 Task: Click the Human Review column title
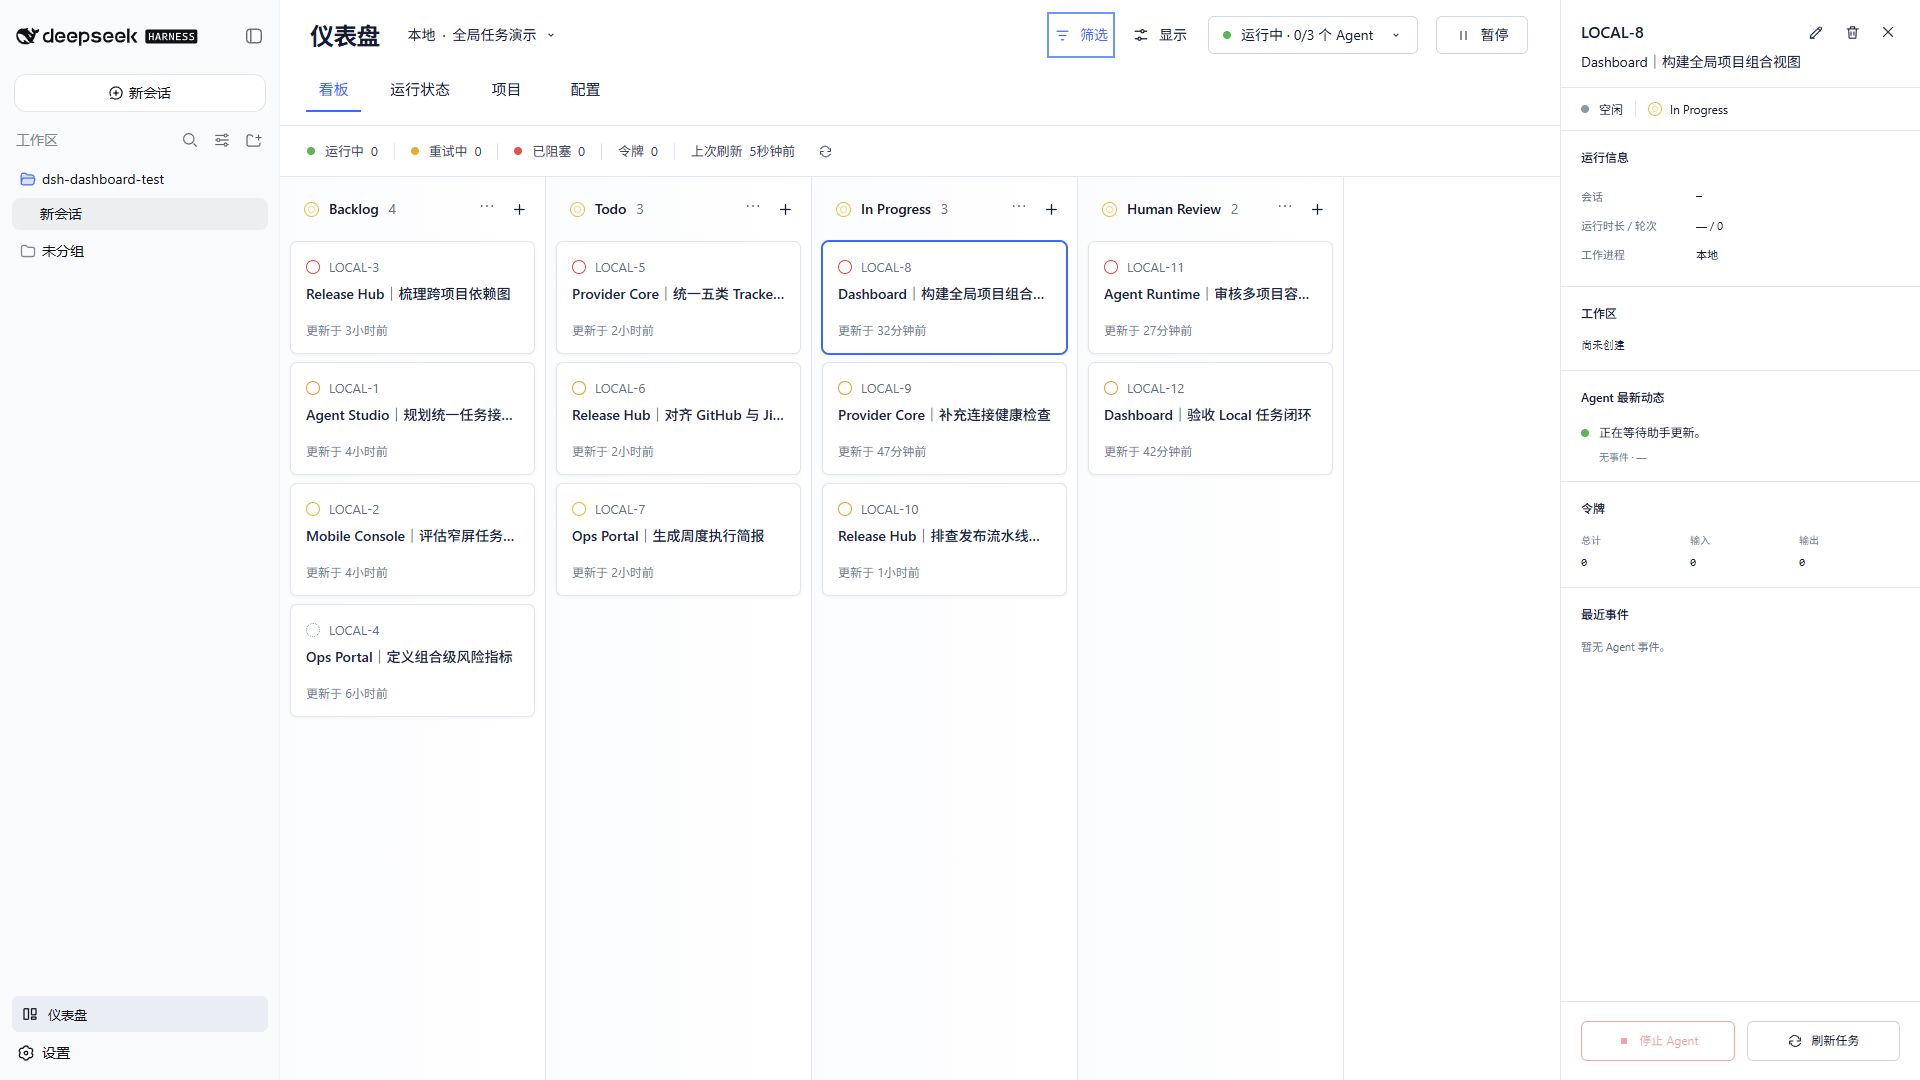click(x=1173, y=209)
